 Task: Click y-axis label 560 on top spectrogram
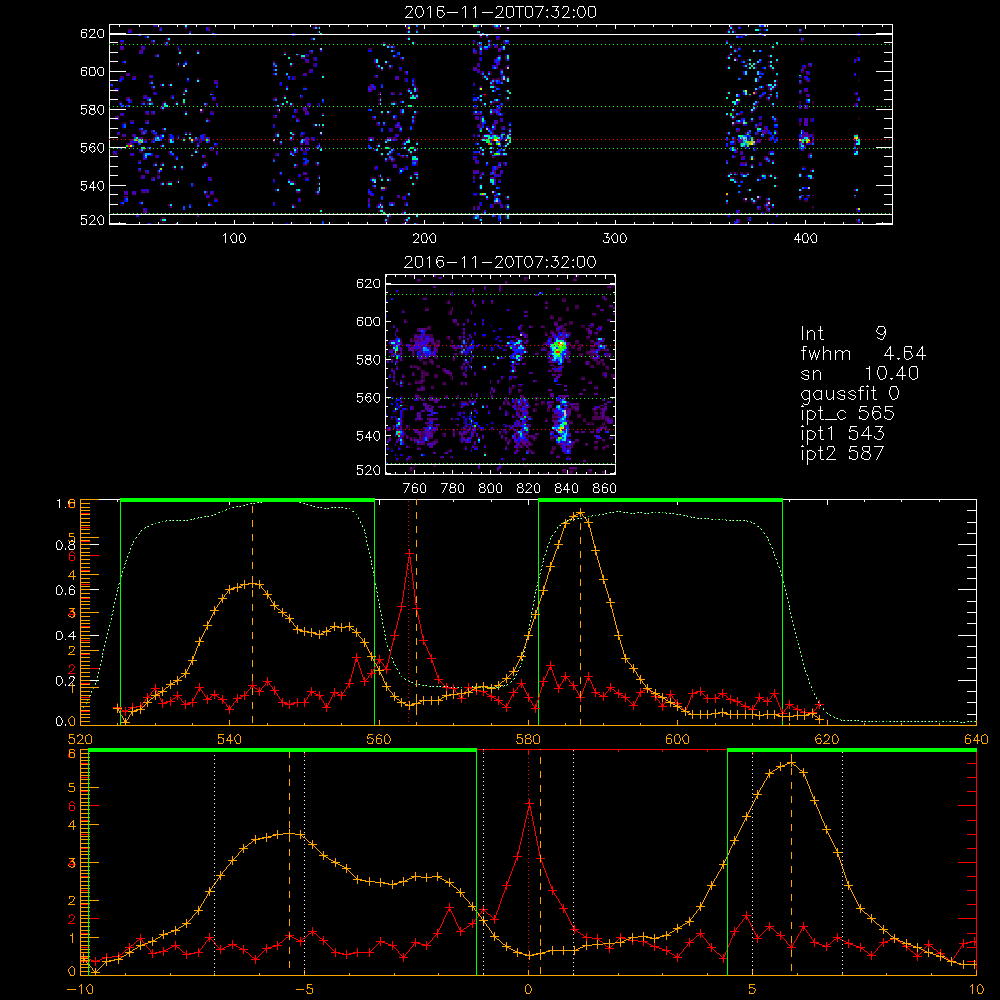92,147
